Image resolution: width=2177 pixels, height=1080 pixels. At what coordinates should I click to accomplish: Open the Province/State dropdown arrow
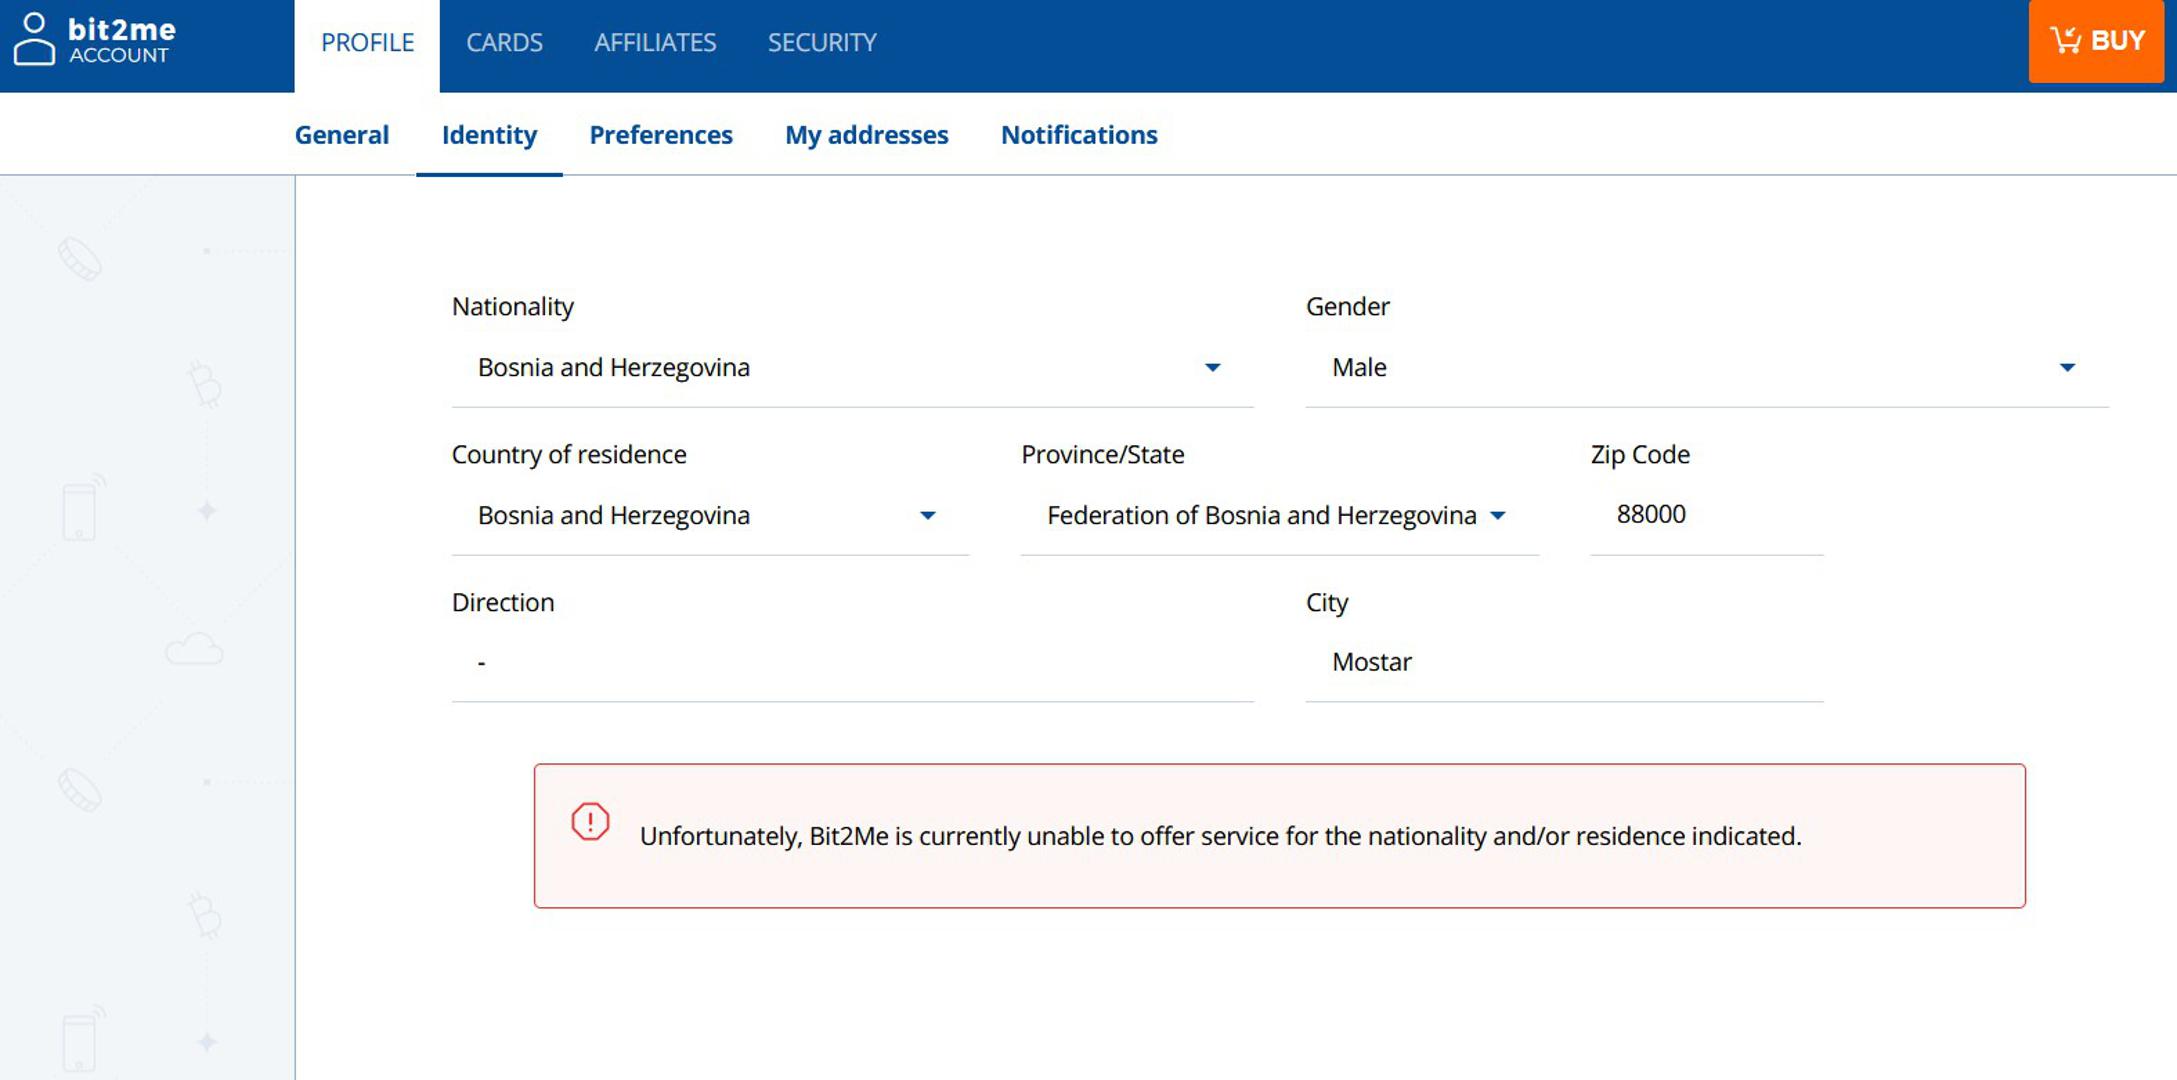(x=1497, y=516)
